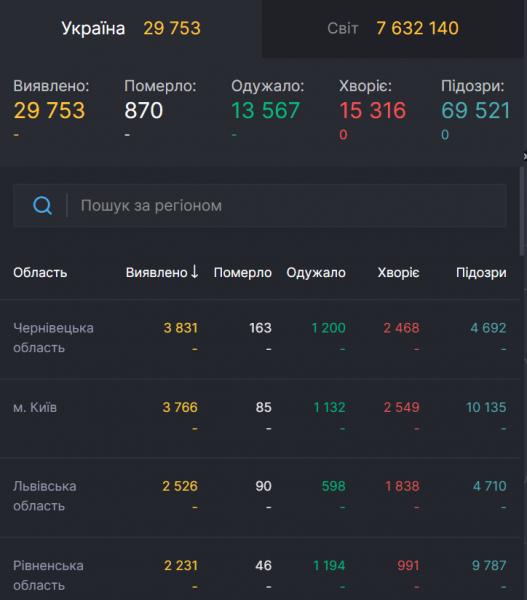Switch to the Світ tab
This screenshot has height=600, width=527.
(393, 29)
